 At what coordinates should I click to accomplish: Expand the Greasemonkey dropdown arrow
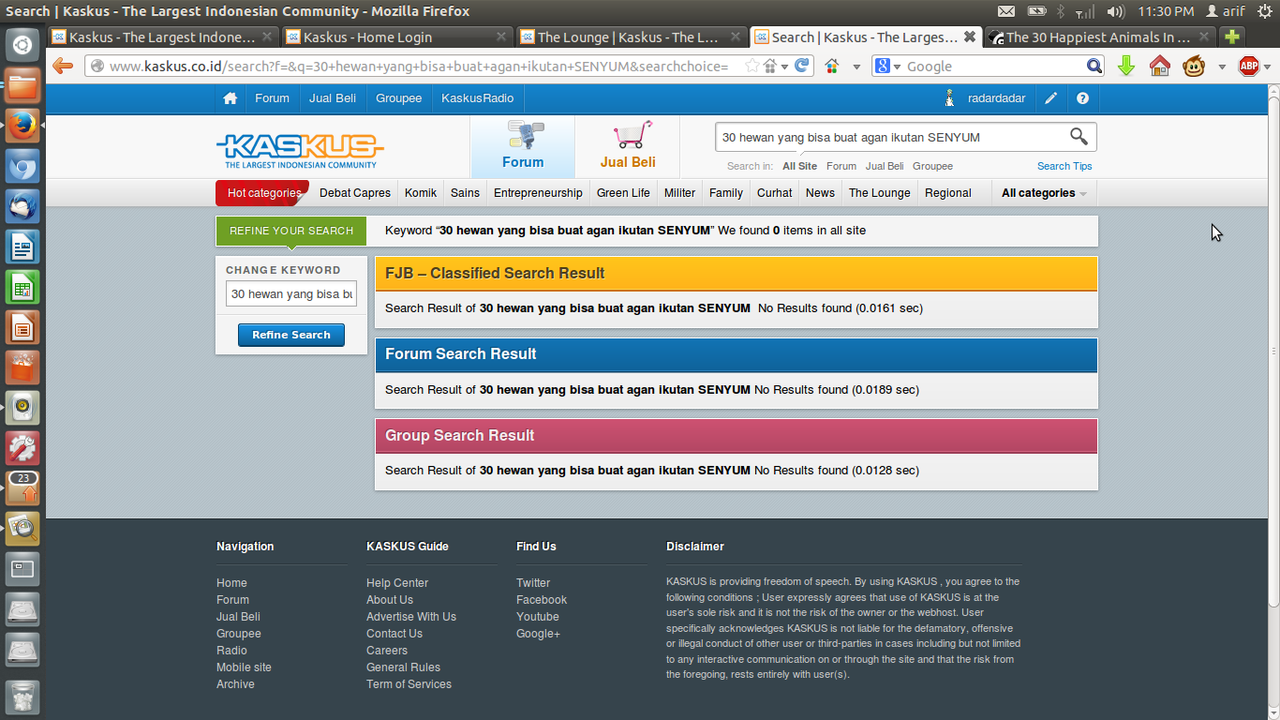pos(1222,67)
